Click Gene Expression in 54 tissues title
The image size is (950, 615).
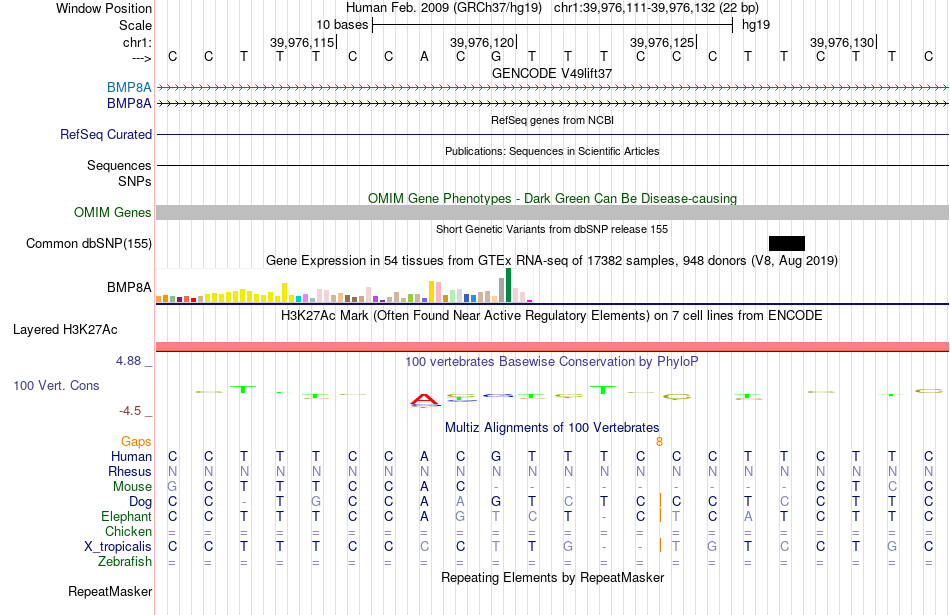click(x=552, y=261)
